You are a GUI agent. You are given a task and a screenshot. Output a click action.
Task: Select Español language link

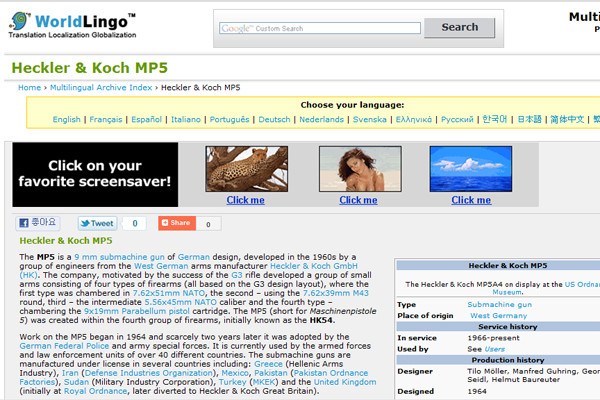coord(146,119)
